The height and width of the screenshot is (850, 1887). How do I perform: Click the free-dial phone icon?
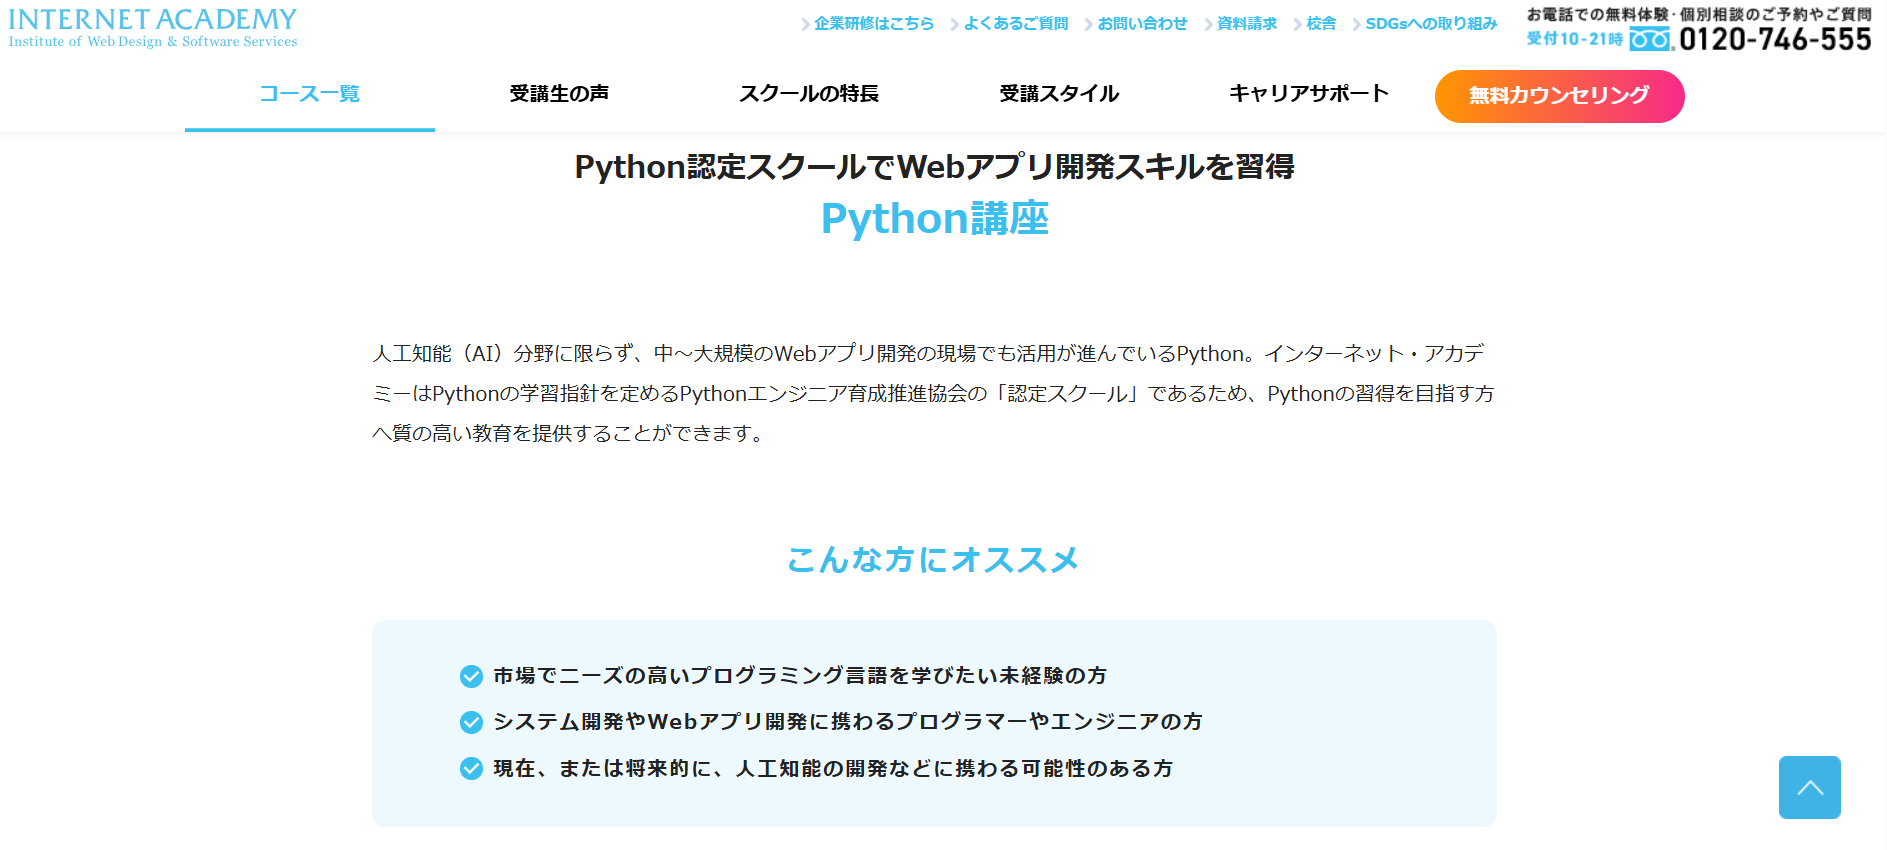click(x=1651, y=39)
